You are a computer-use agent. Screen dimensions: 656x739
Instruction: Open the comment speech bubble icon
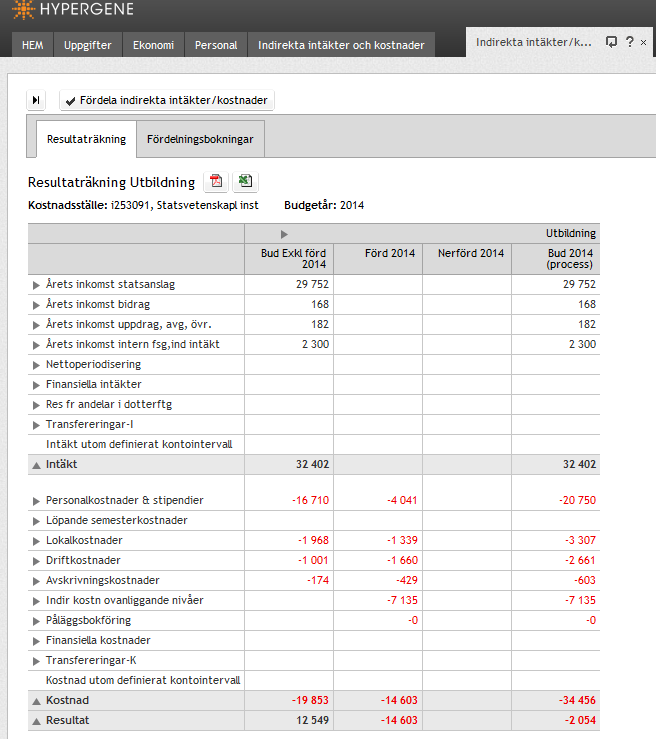click(611, 42)
